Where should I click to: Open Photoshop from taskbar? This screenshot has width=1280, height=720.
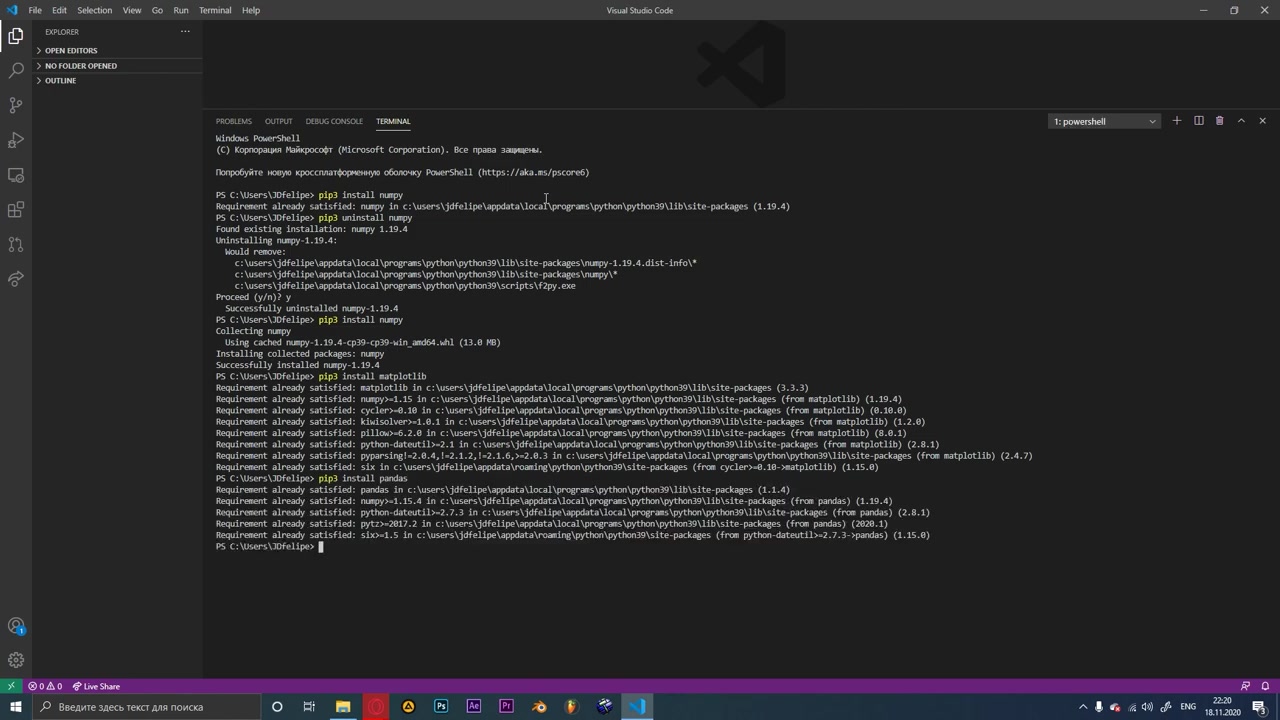[x=441, y=707]
